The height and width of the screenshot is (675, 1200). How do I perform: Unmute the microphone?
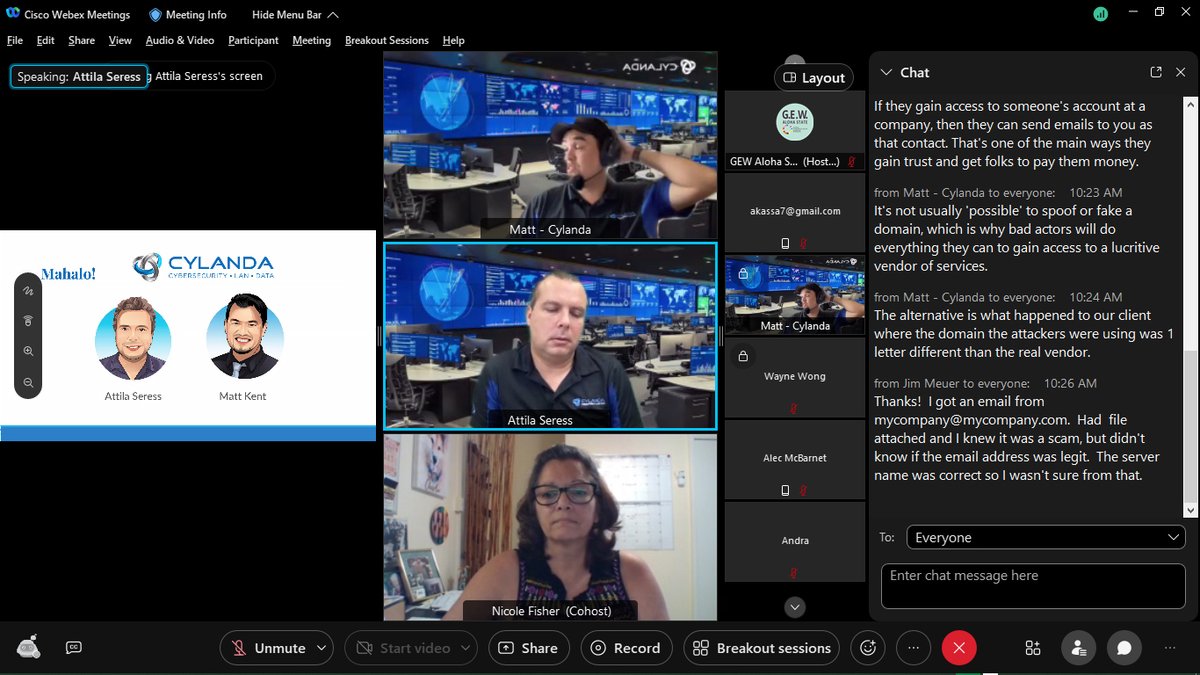[268, 648]
